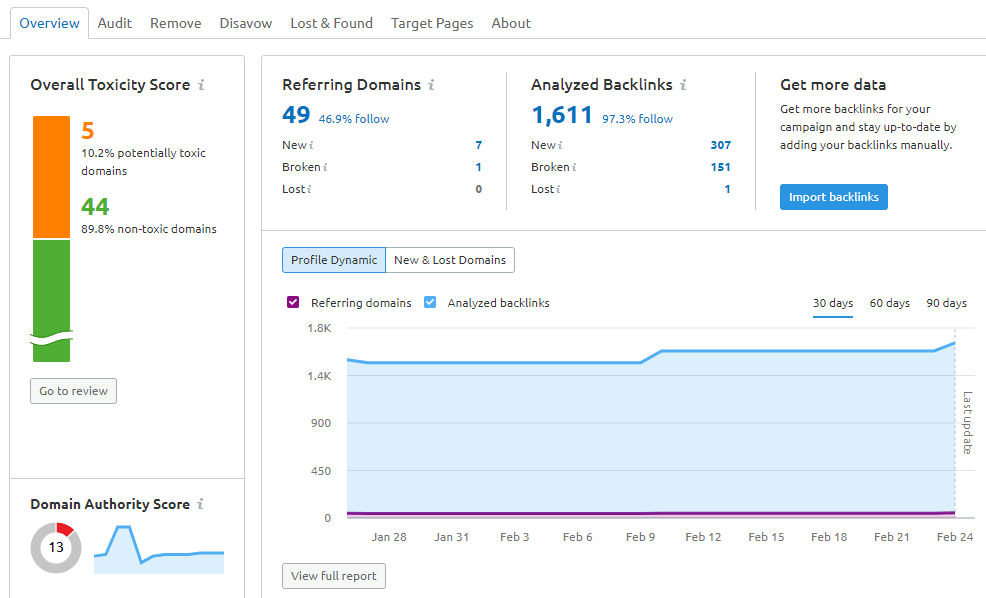
Task: Open the About tab
Action: [511, 23]
